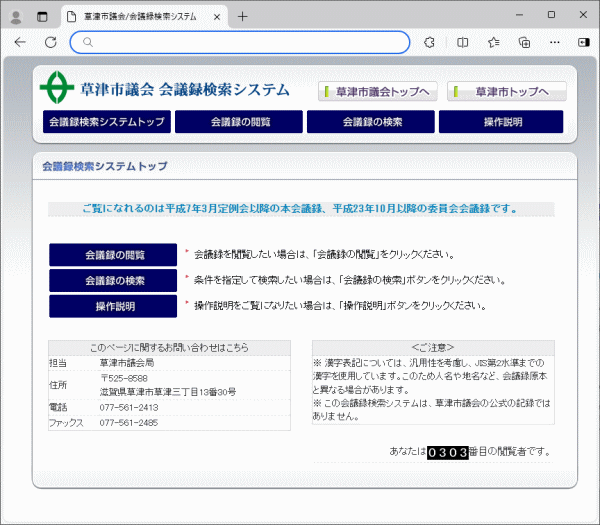Open 会議録の閲覧 in top nav bar
This screenshot has width=600, height=525.
click(239, 122)
